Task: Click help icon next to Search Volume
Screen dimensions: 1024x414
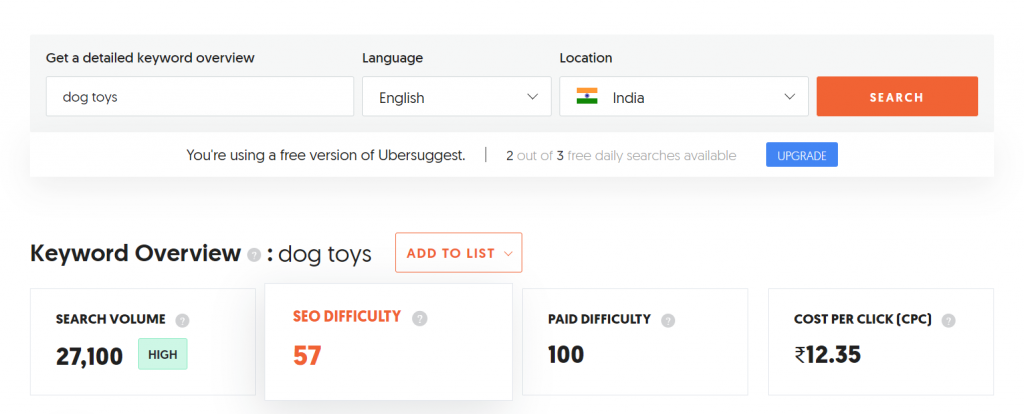Action: [183, 321]
